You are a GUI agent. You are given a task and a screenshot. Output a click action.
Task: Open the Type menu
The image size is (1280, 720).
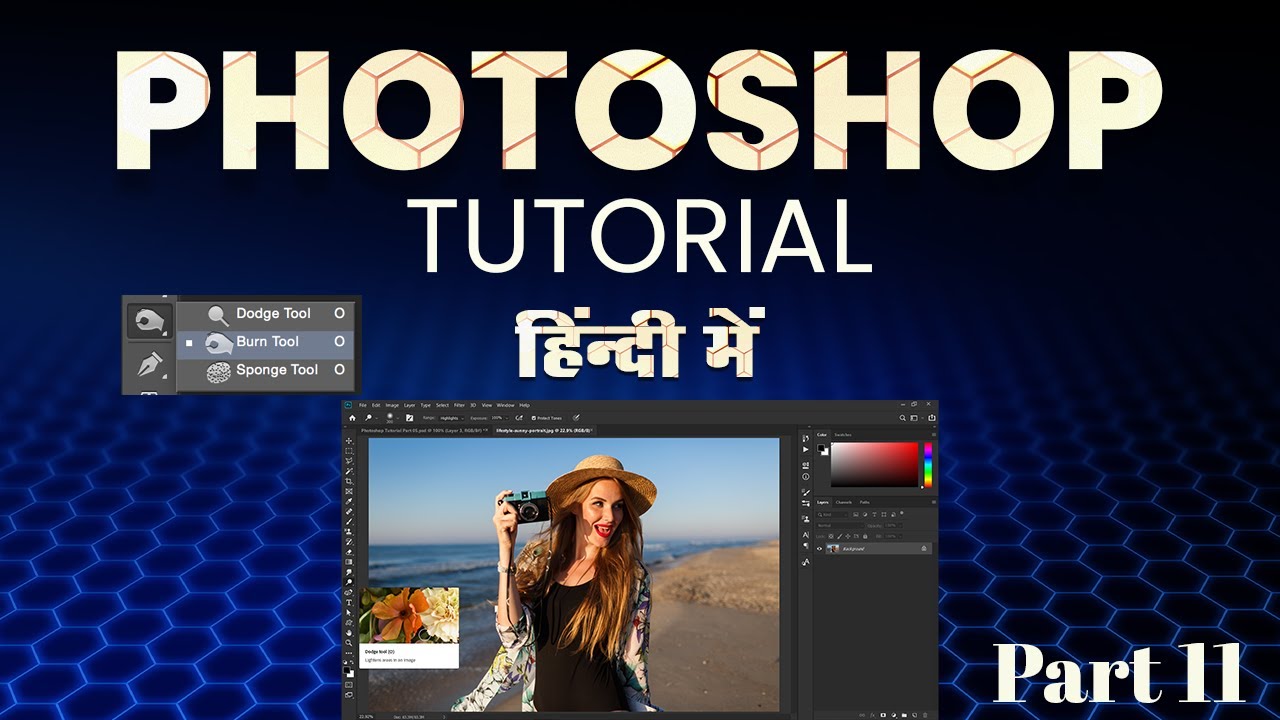[x=425, y=405]
